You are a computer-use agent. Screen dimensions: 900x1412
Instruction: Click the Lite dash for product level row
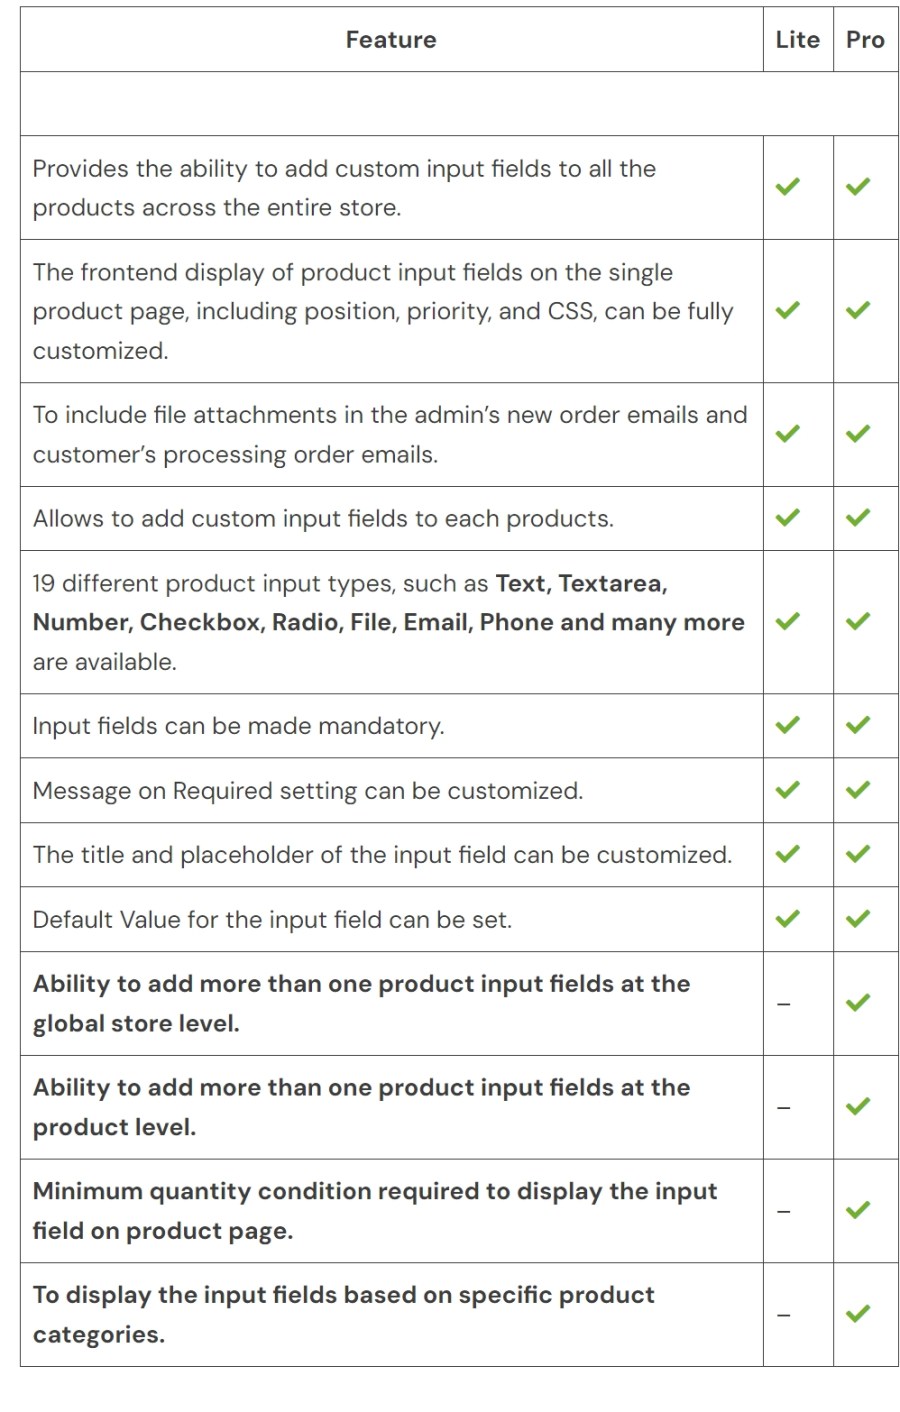pos(784,1107)
